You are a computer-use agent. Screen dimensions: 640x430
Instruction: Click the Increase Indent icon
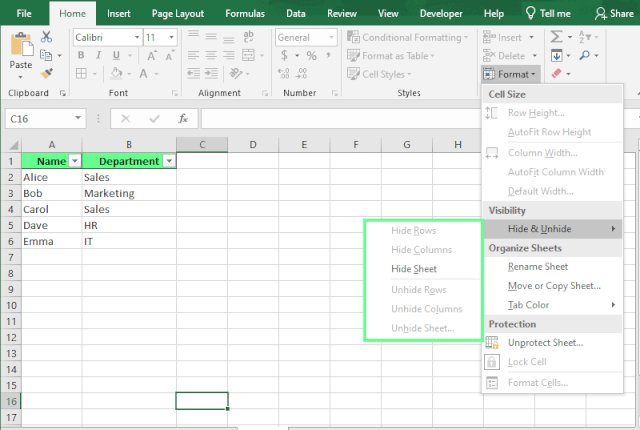211,73
